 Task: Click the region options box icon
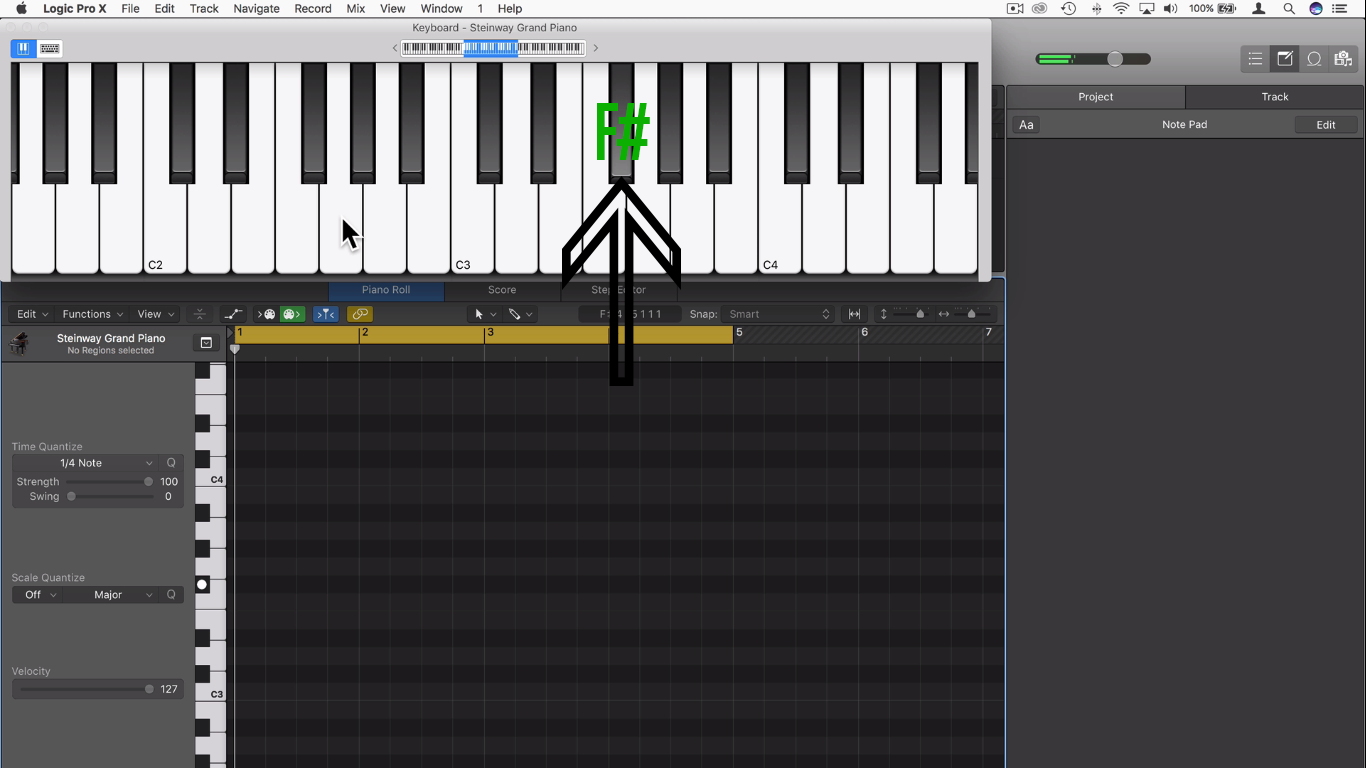[x=206, y=343]
